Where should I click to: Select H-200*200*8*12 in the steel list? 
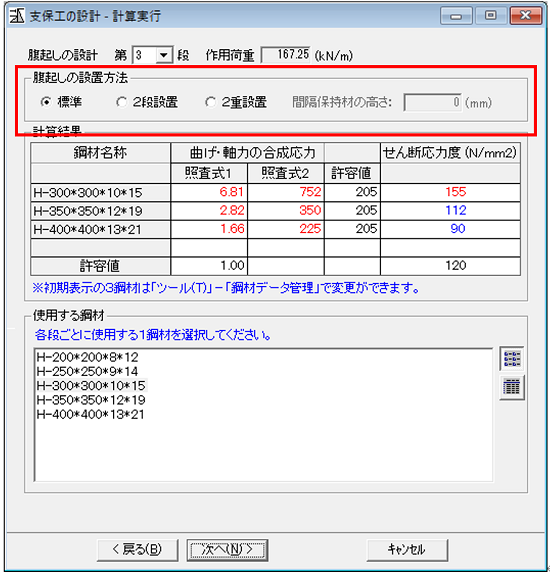click(x=88, y=357)
